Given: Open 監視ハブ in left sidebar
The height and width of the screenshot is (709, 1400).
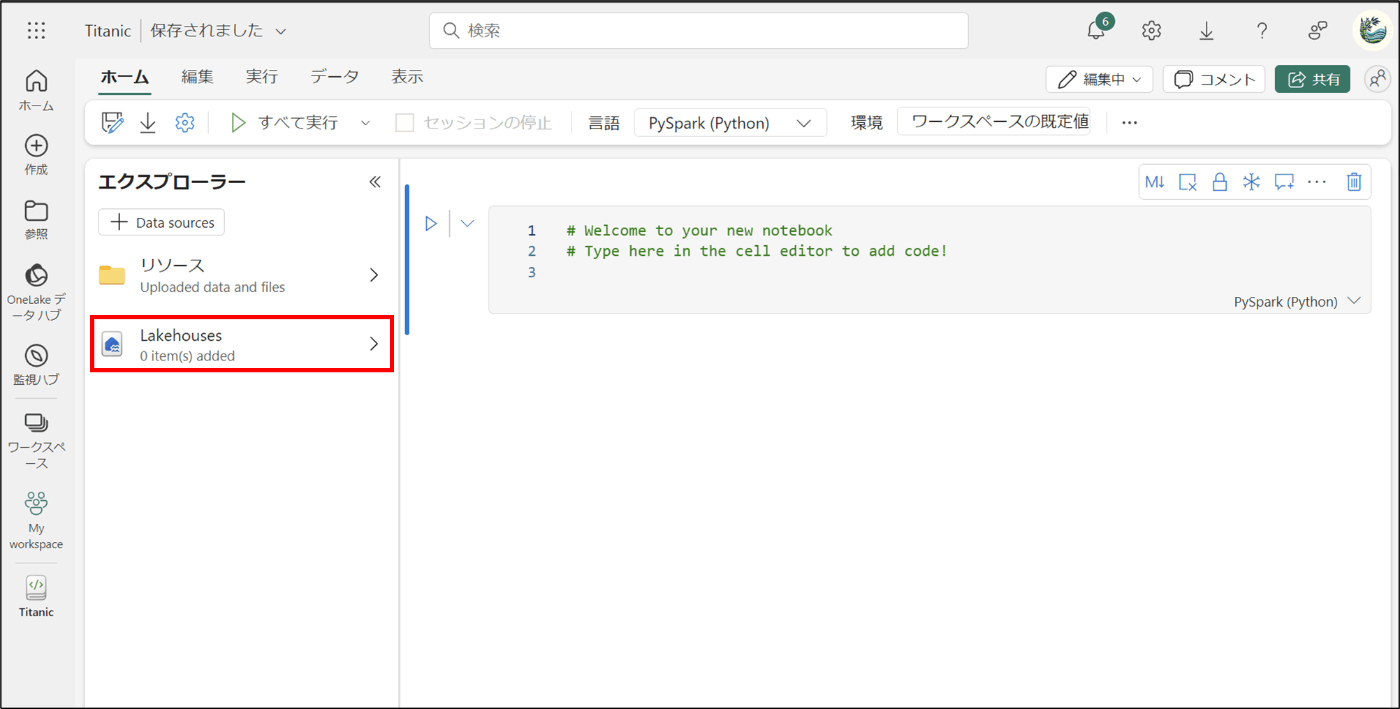Looking at the screenshot, I should (x=36, y=365).
